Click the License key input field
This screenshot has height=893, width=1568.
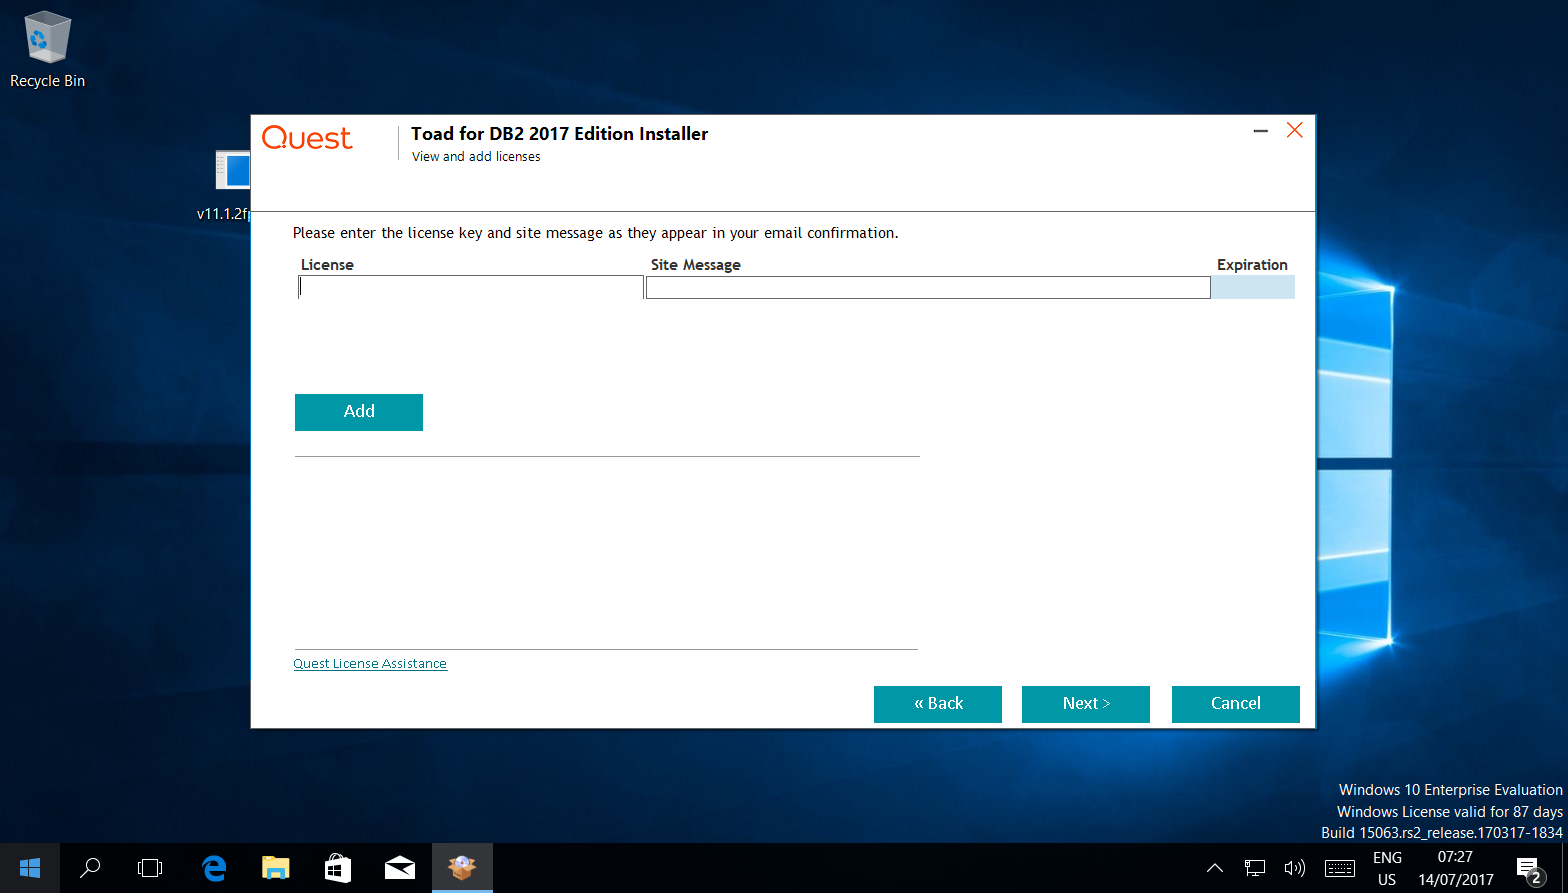coord(471,288)
